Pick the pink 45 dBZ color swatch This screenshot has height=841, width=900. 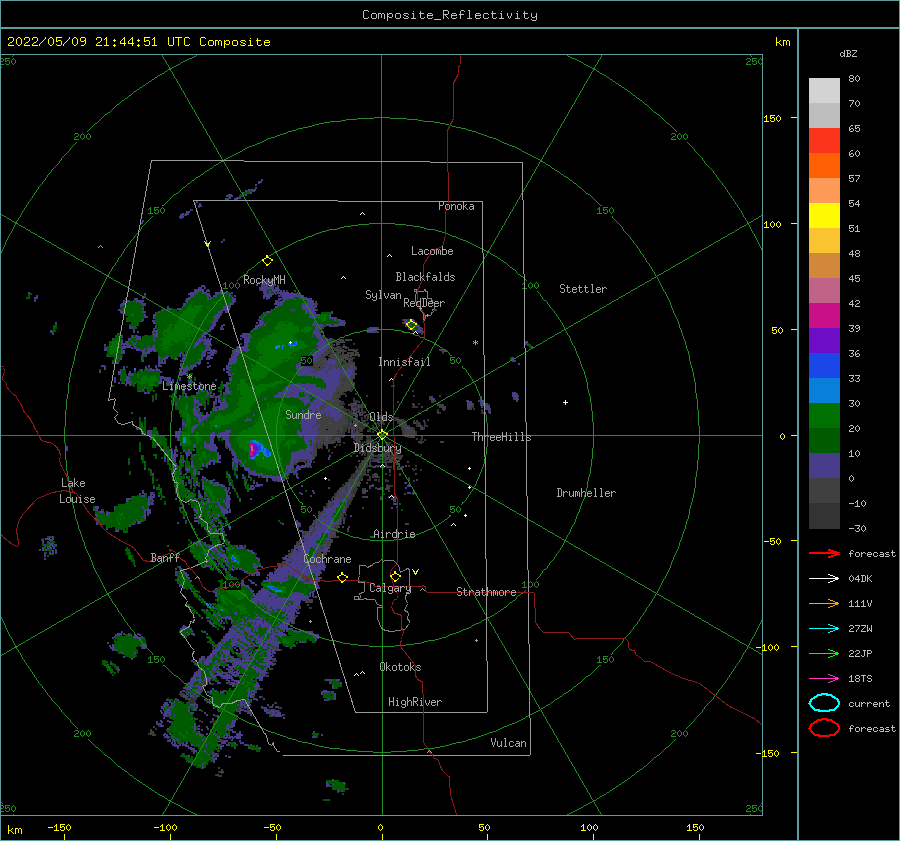824,290
